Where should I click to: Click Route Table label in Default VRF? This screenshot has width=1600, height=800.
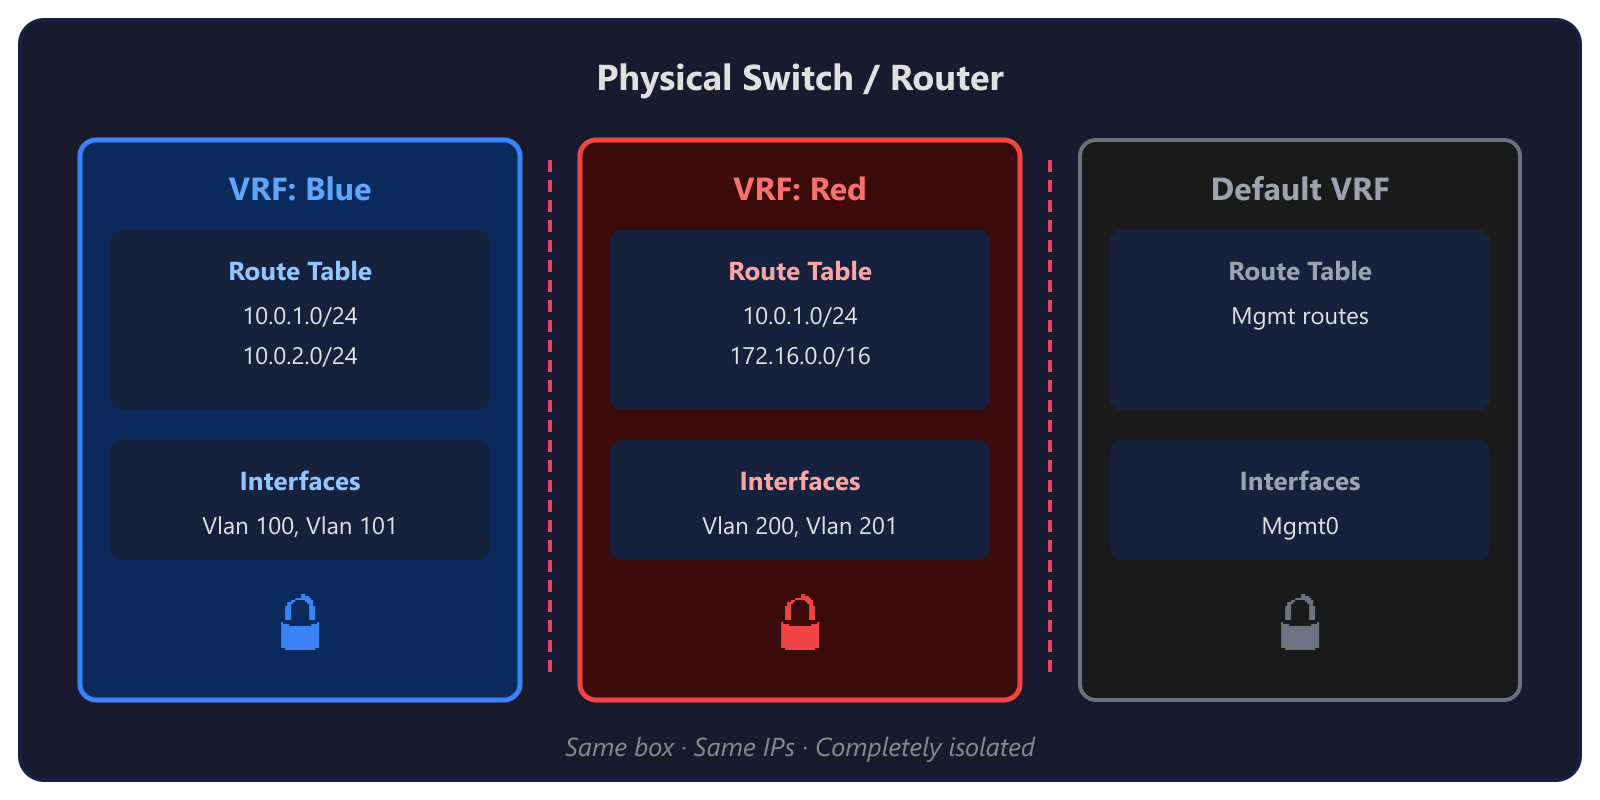(1300, 271)
